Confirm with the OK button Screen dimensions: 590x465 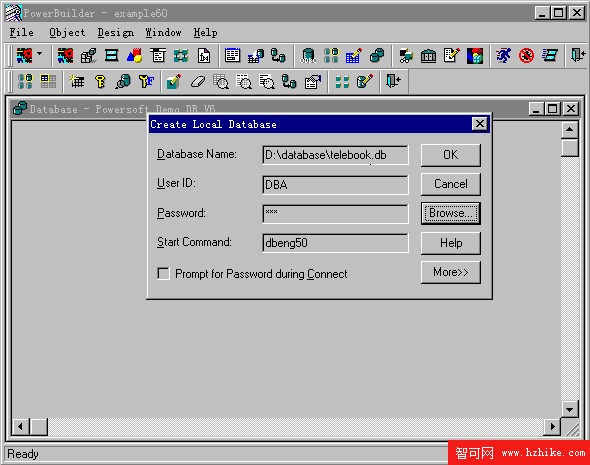click(450, 155)
